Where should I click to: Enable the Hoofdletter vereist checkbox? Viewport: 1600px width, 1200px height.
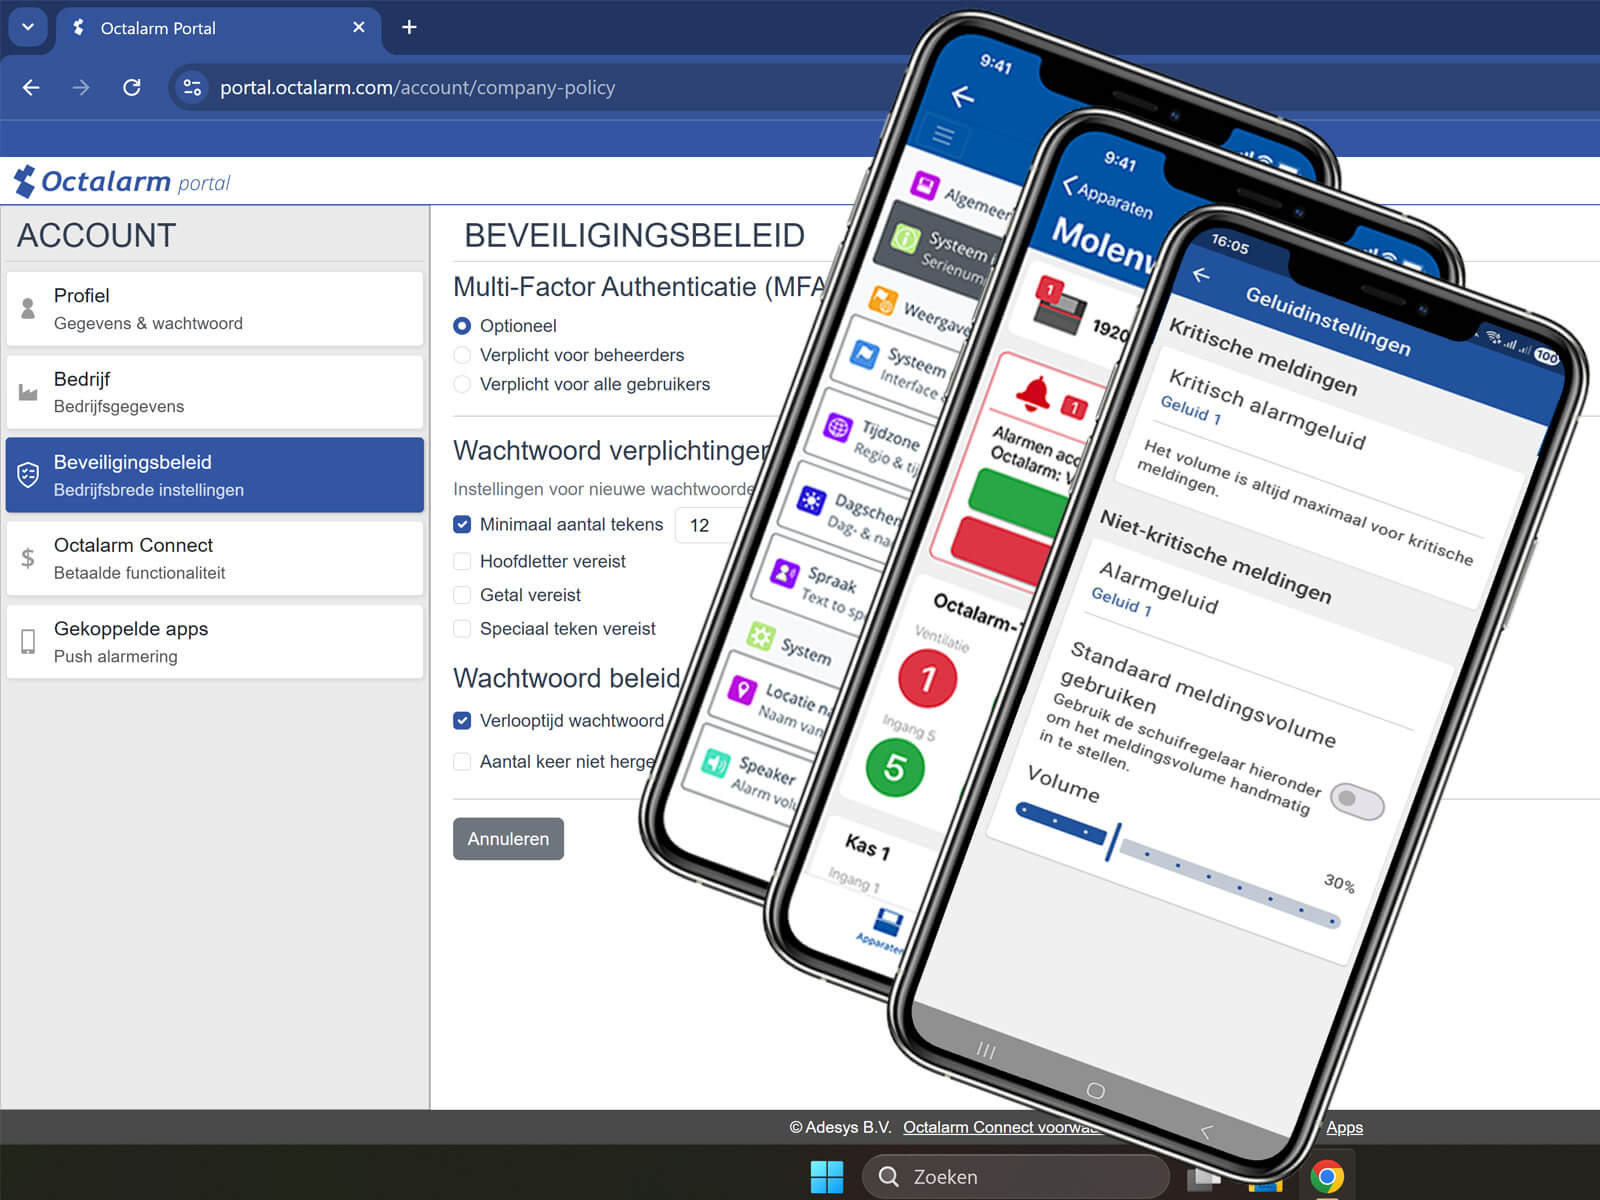tap(462, 562)
